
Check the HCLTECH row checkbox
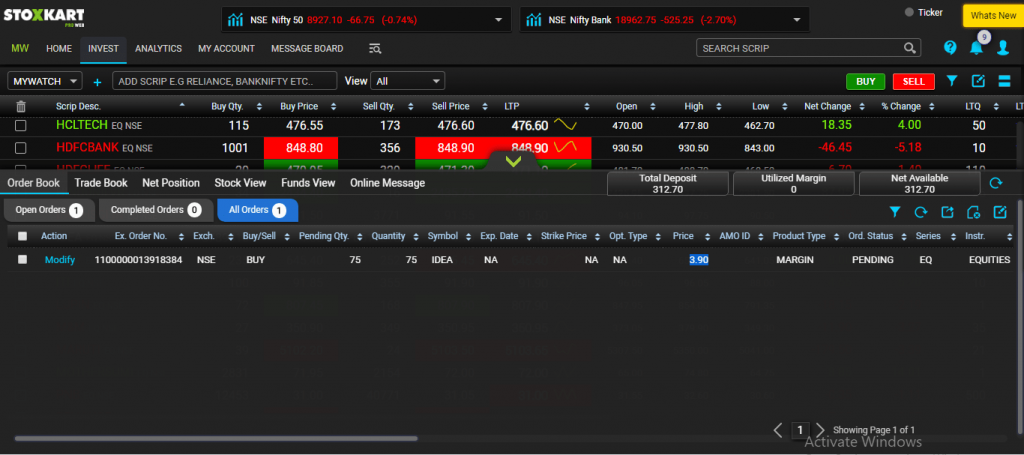20,125
